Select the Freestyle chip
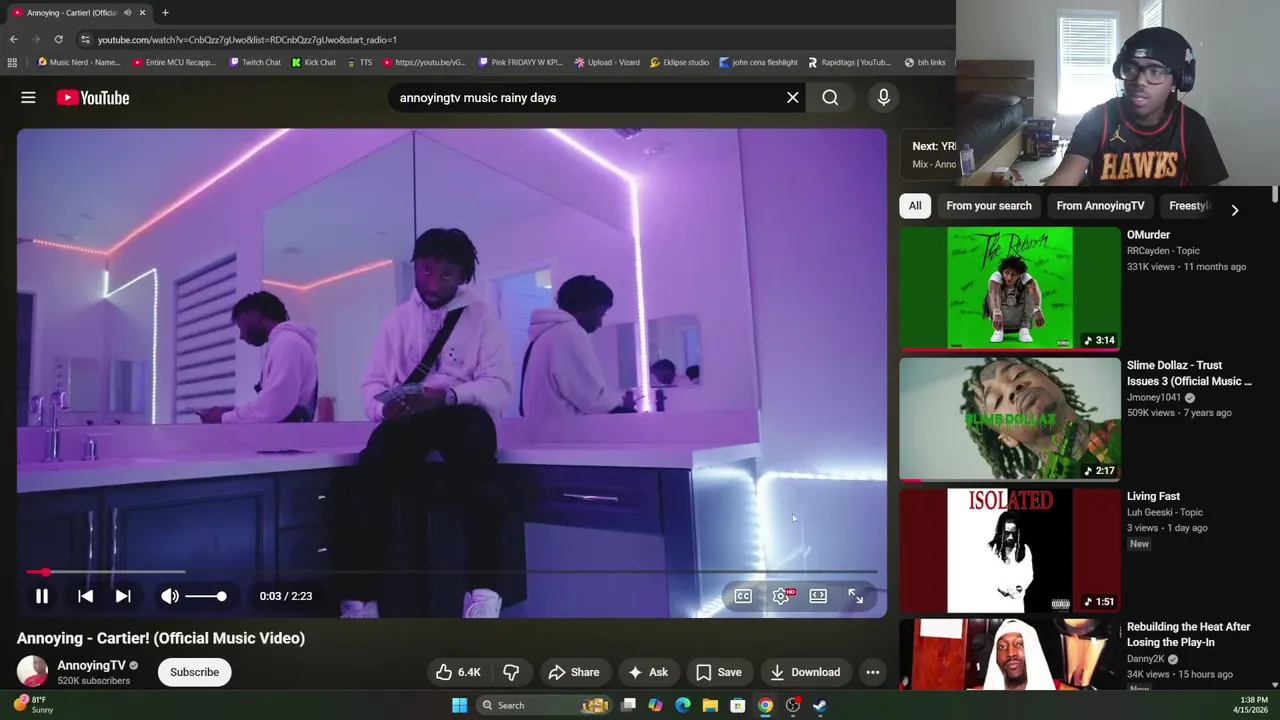This screenshot has width=1280, height=720. tap(1190, 206)
